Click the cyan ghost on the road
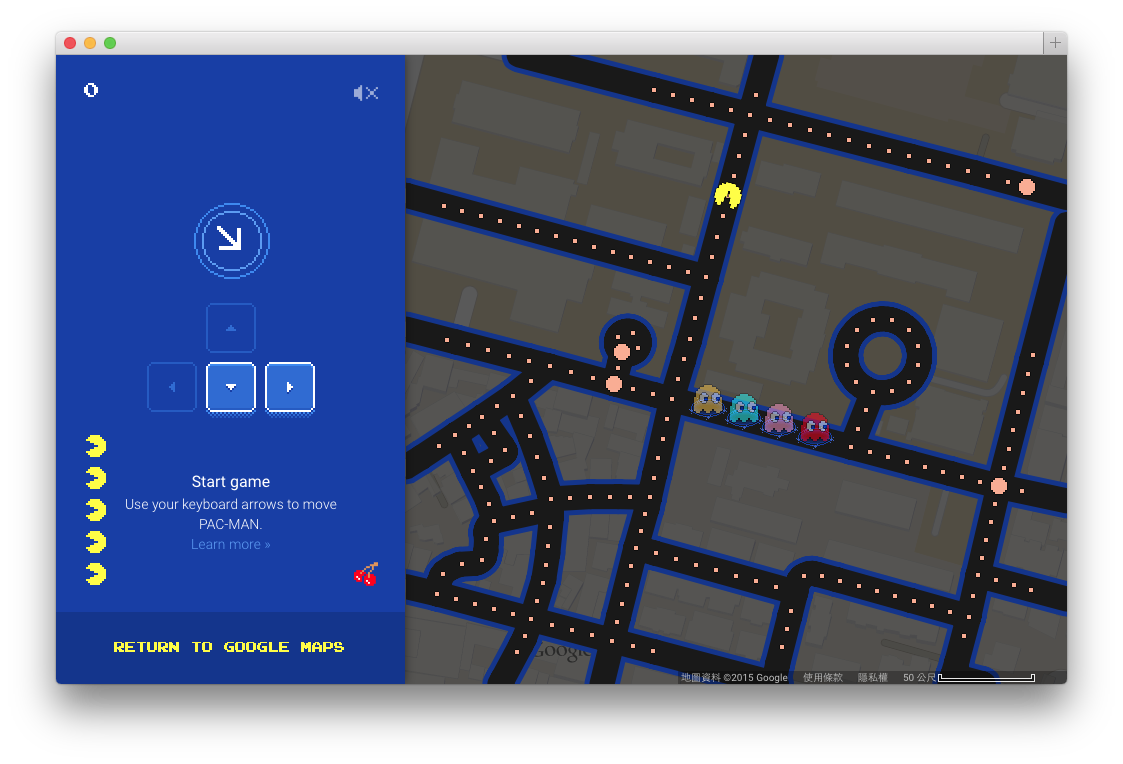Image resolution: width=1123 pixels, height=764 pixels. click(743, 409)
